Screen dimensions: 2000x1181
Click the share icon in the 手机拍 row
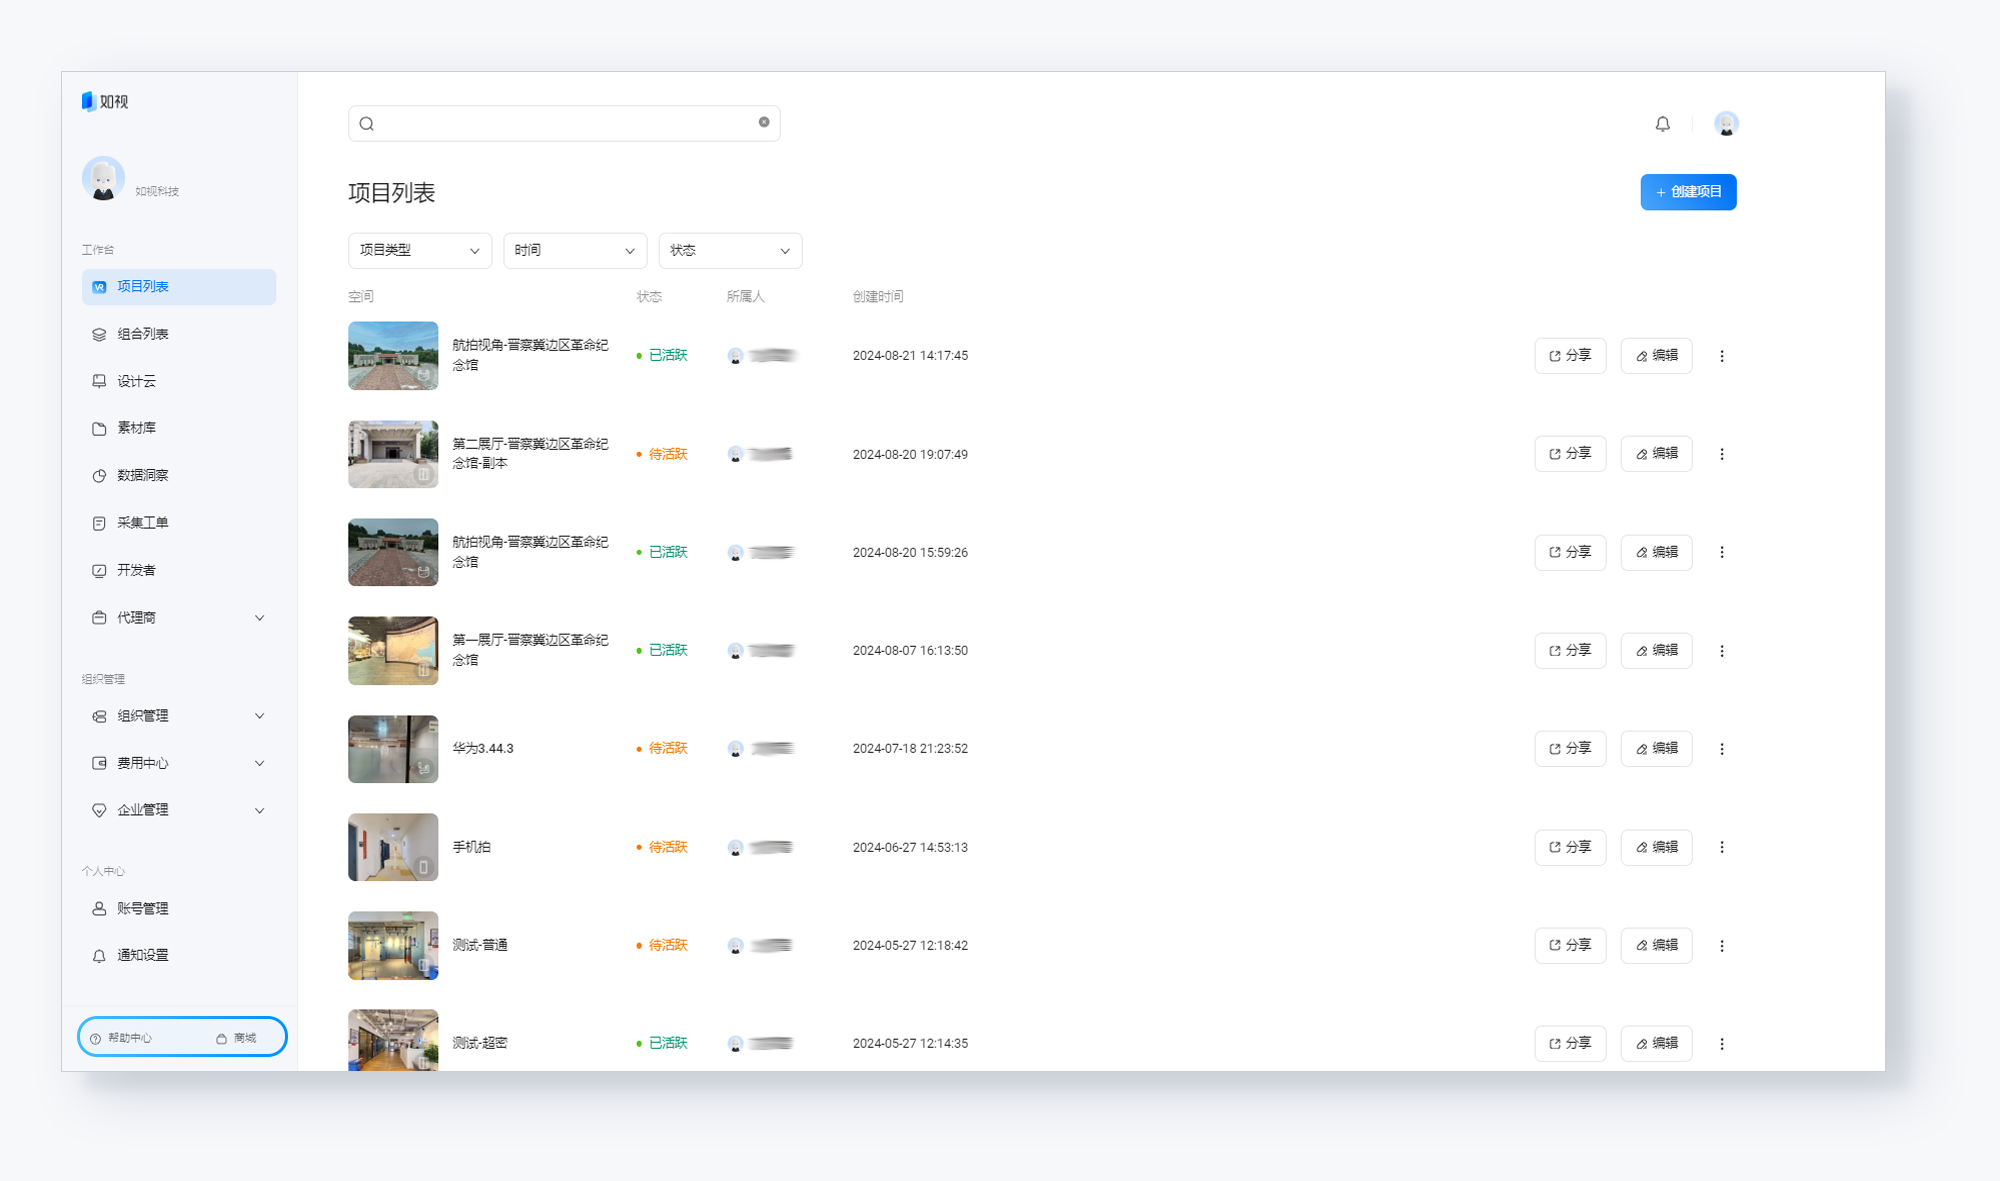[1554, 847]
